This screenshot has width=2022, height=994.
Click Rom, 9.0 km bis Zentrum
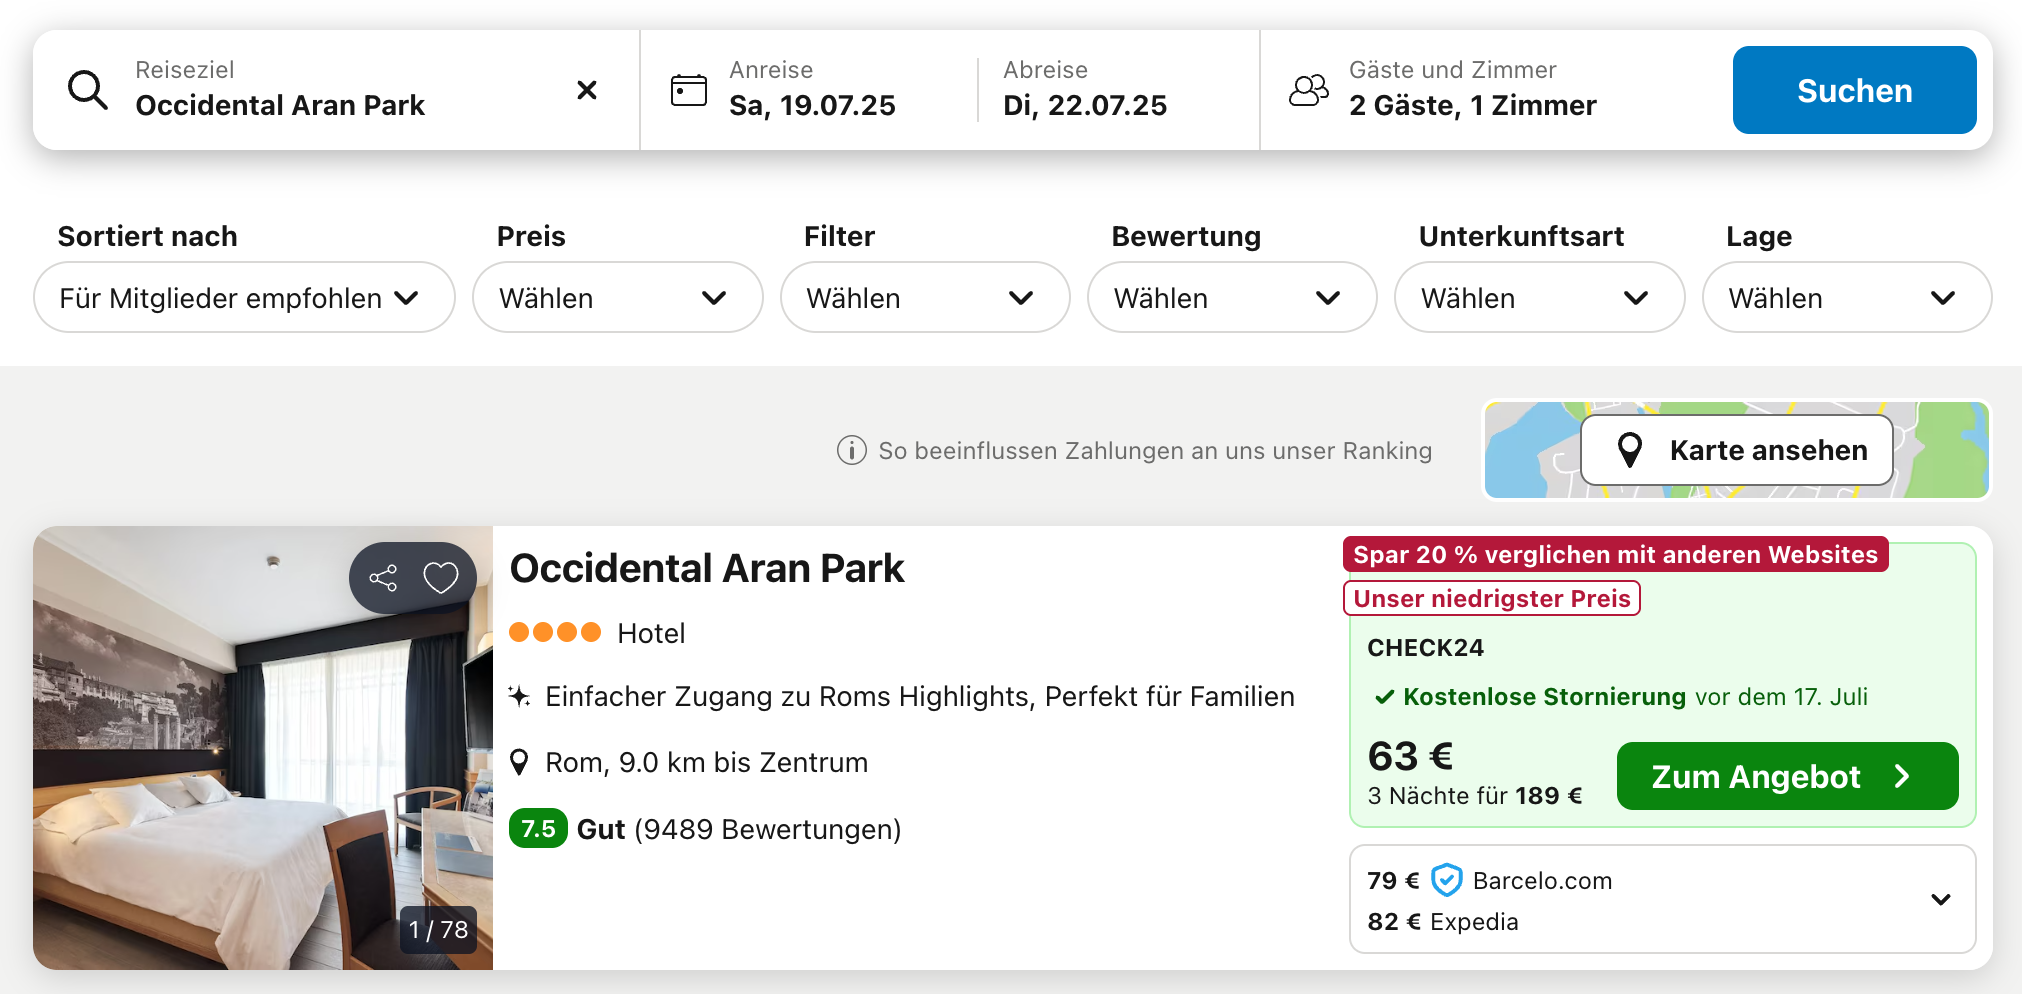[706, 762]
